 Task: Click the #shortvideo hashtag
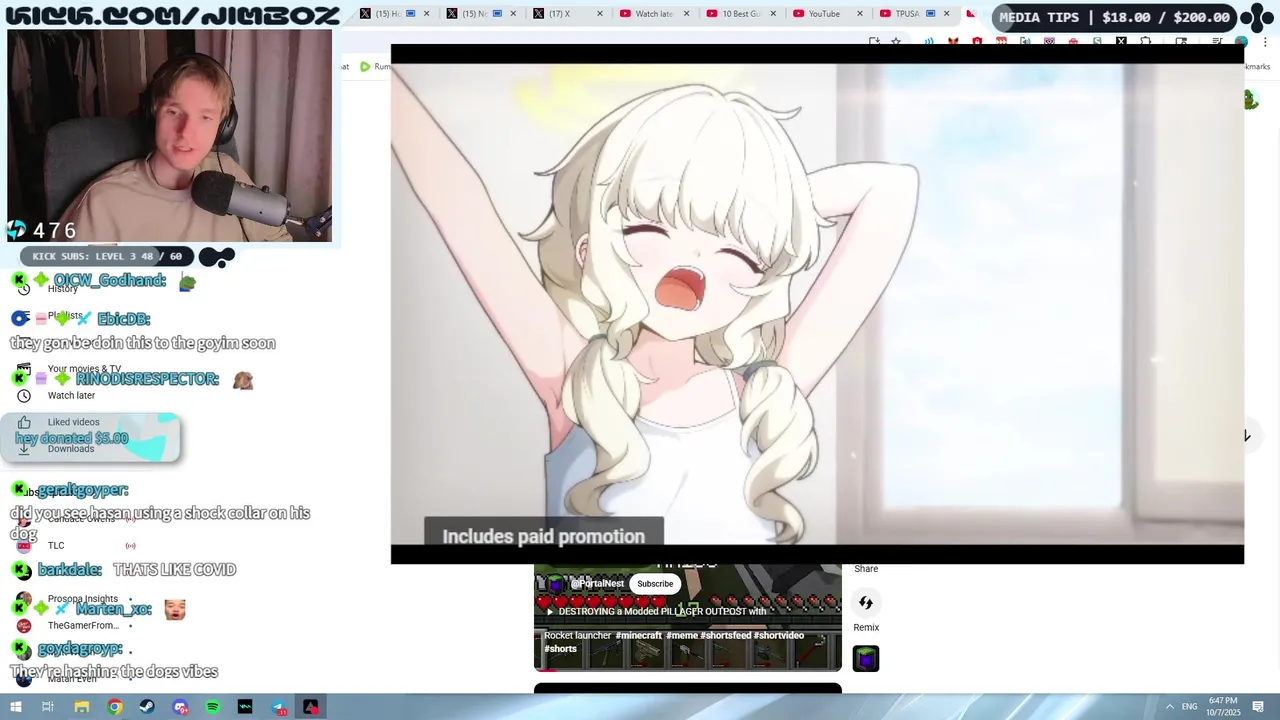(779, 636)
